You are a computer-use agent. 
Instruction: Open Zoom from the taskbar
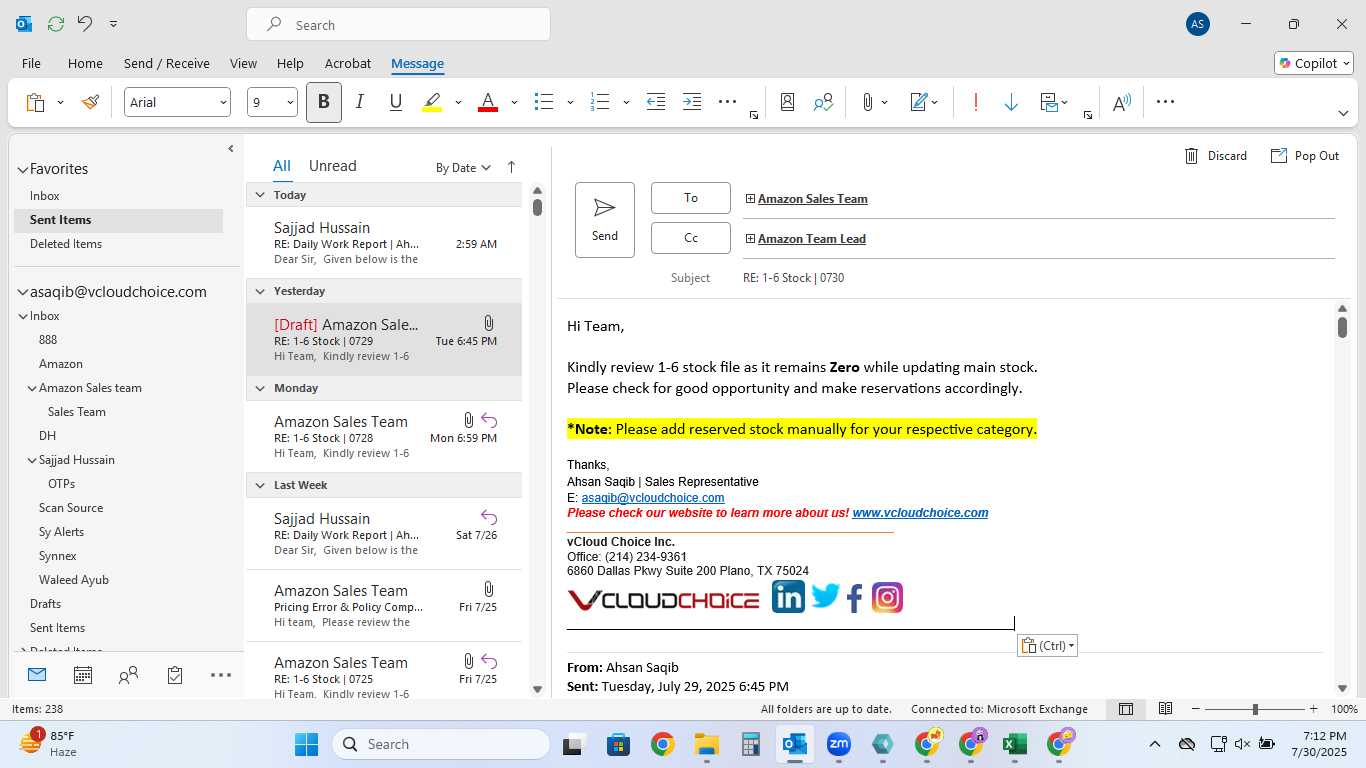838,744
